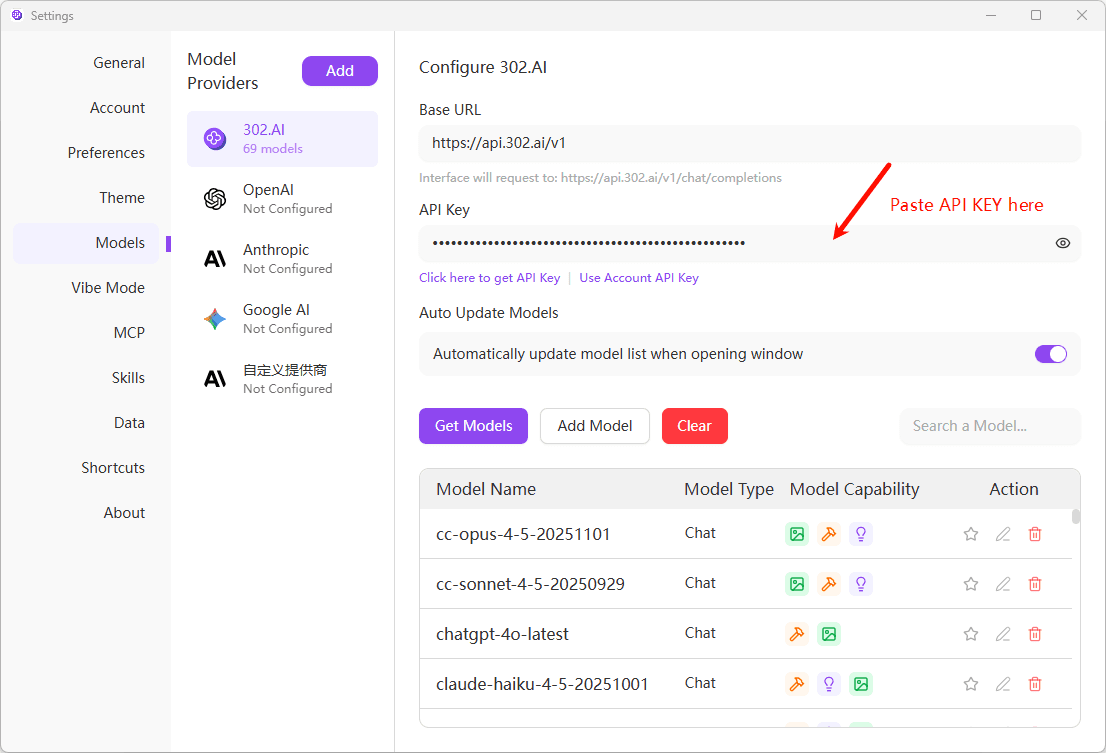Screen dimensions: 1106x753
Task: Select the 302.AI provider icon in the list
Action: [x=215, y=138]
